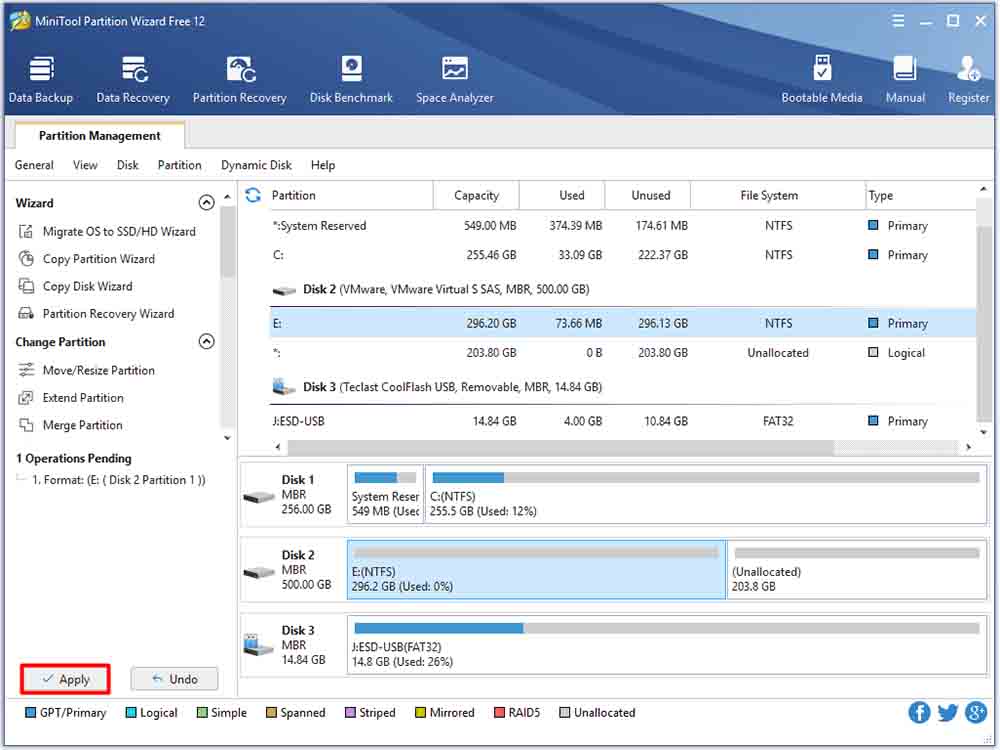Open the Facebook share link

[919, 712]
